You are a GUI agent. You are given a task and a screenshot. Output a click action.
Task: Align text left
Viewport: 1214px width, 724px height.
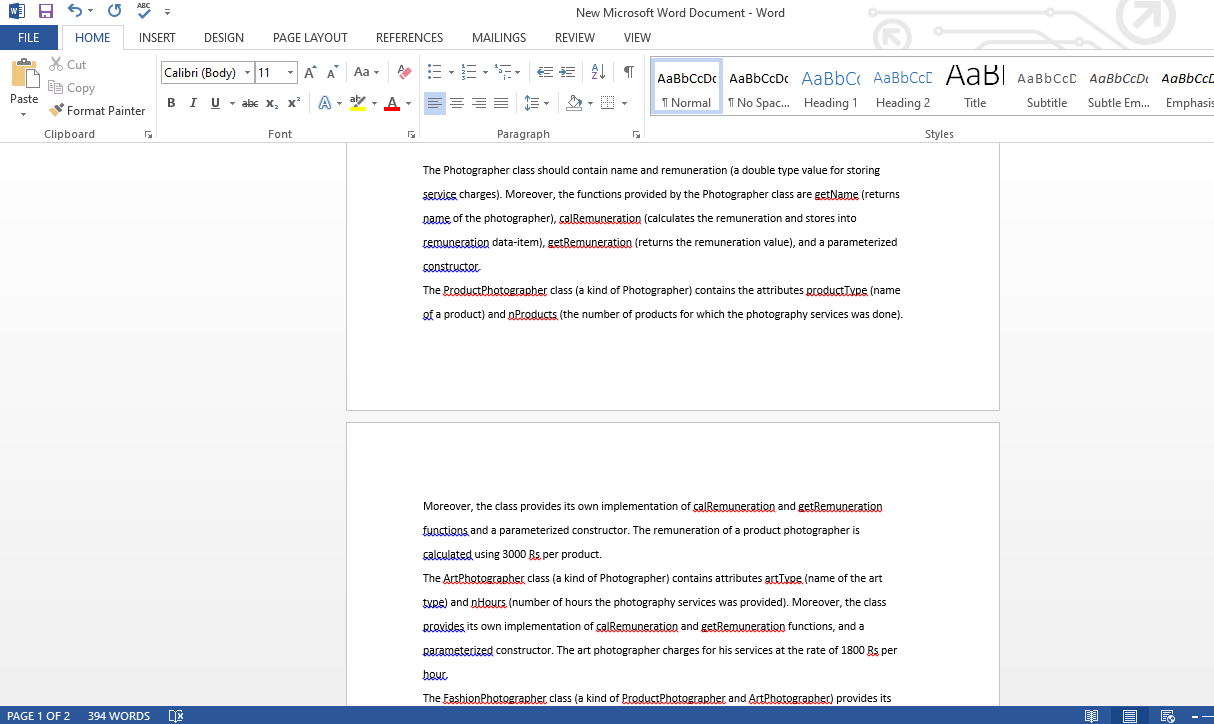pos(435,103)
